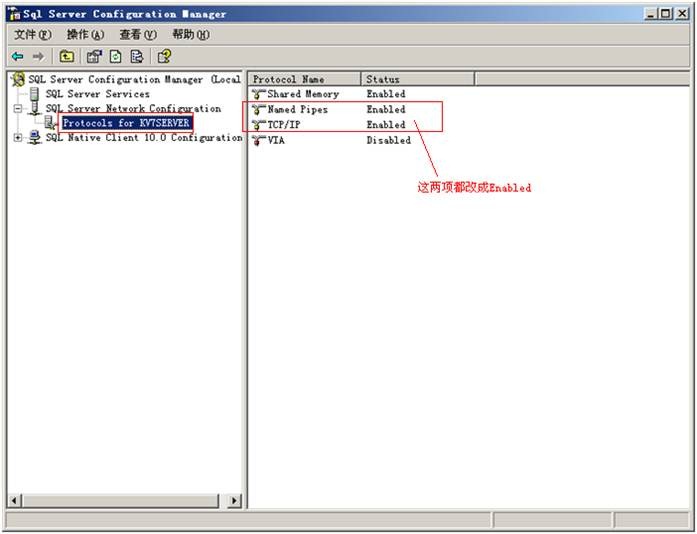Select the root SQL Server Configuration Manager label
The width and height of the screenshot is (697, 534).
[x=134, y=79]
